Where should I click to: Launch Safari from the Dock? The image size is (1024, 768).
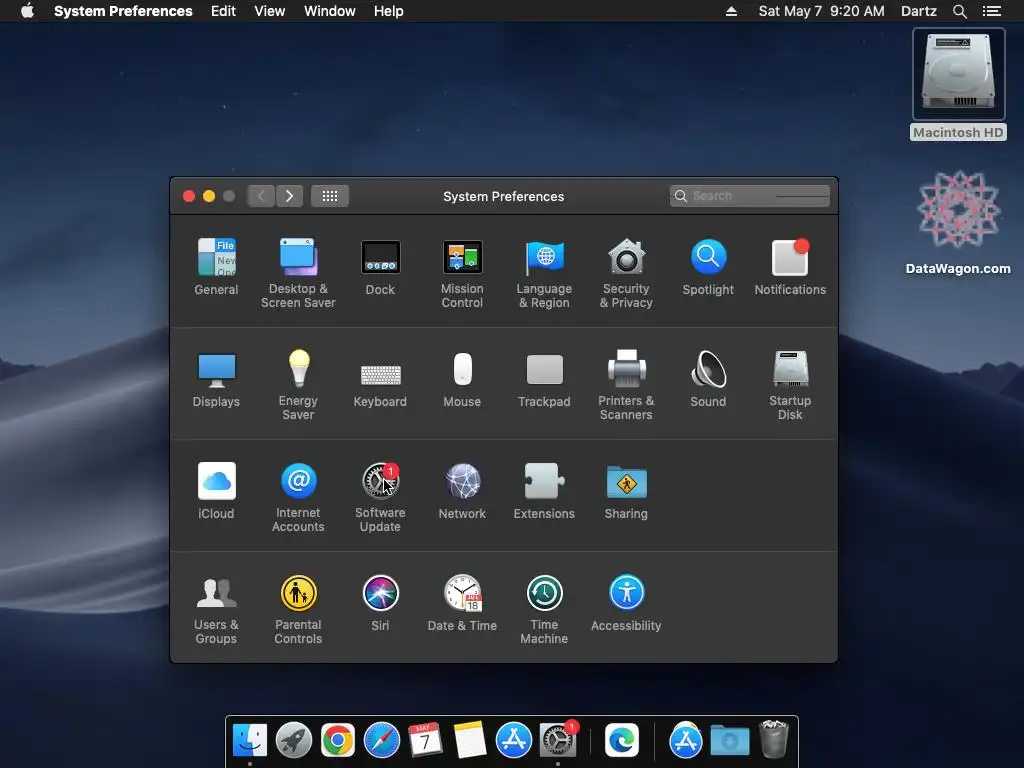point(381,740)
